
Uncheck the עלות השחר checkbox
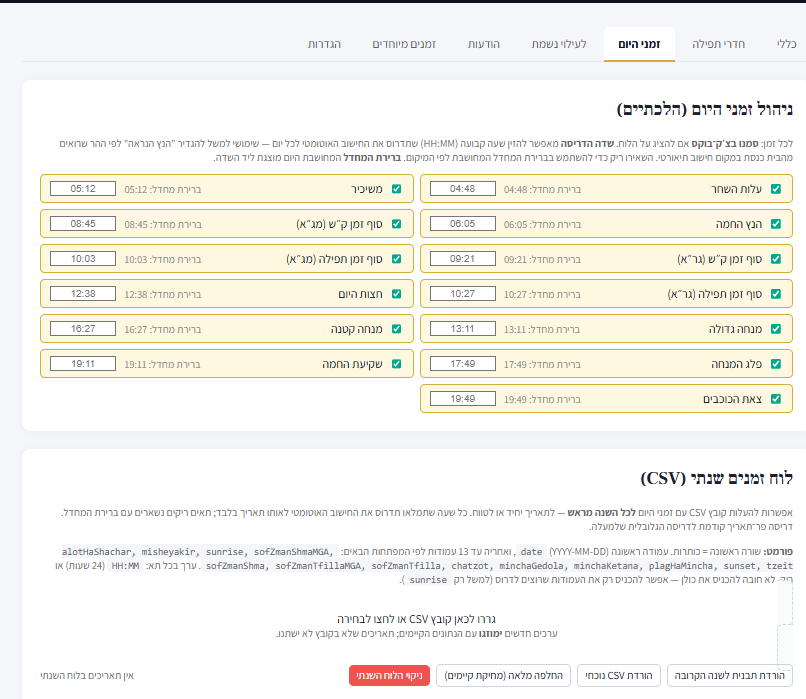pos(776,188)
